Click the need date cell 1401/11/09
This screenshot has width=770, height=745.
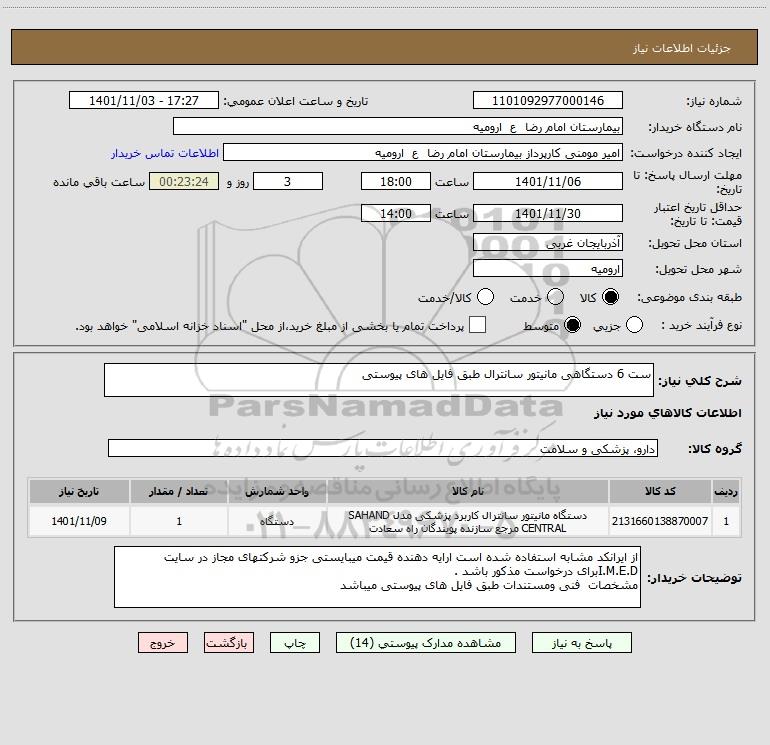pyautogui.click(x=79, y=521)
